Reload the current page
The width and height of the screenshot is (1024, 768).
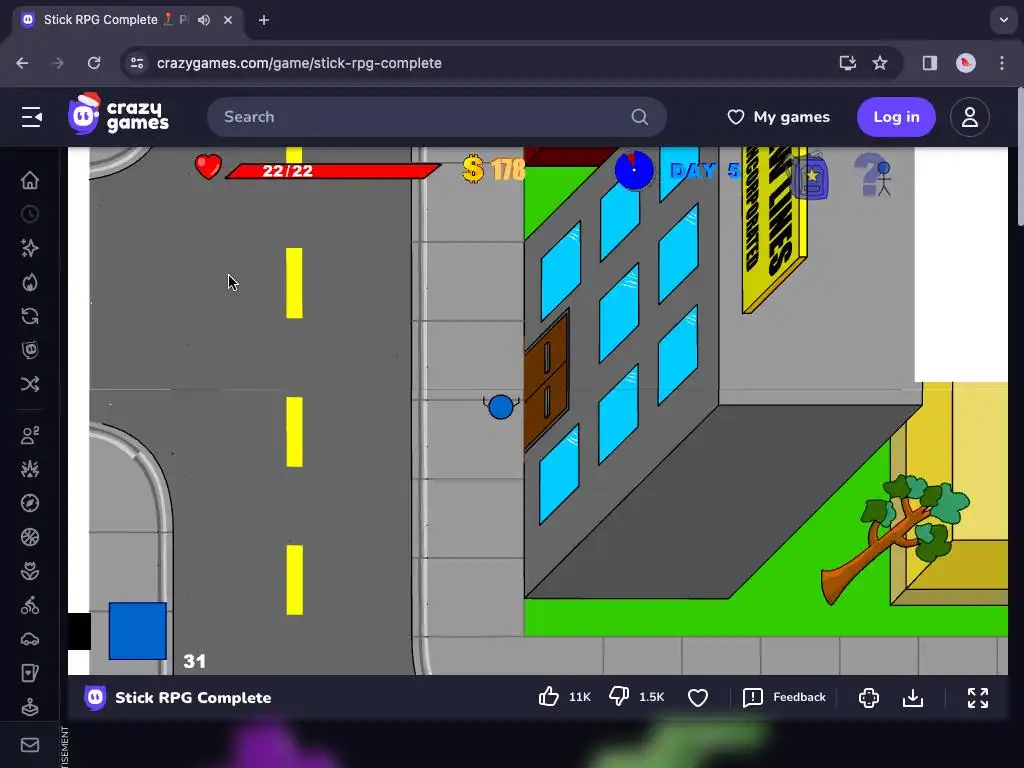point(94,63)
